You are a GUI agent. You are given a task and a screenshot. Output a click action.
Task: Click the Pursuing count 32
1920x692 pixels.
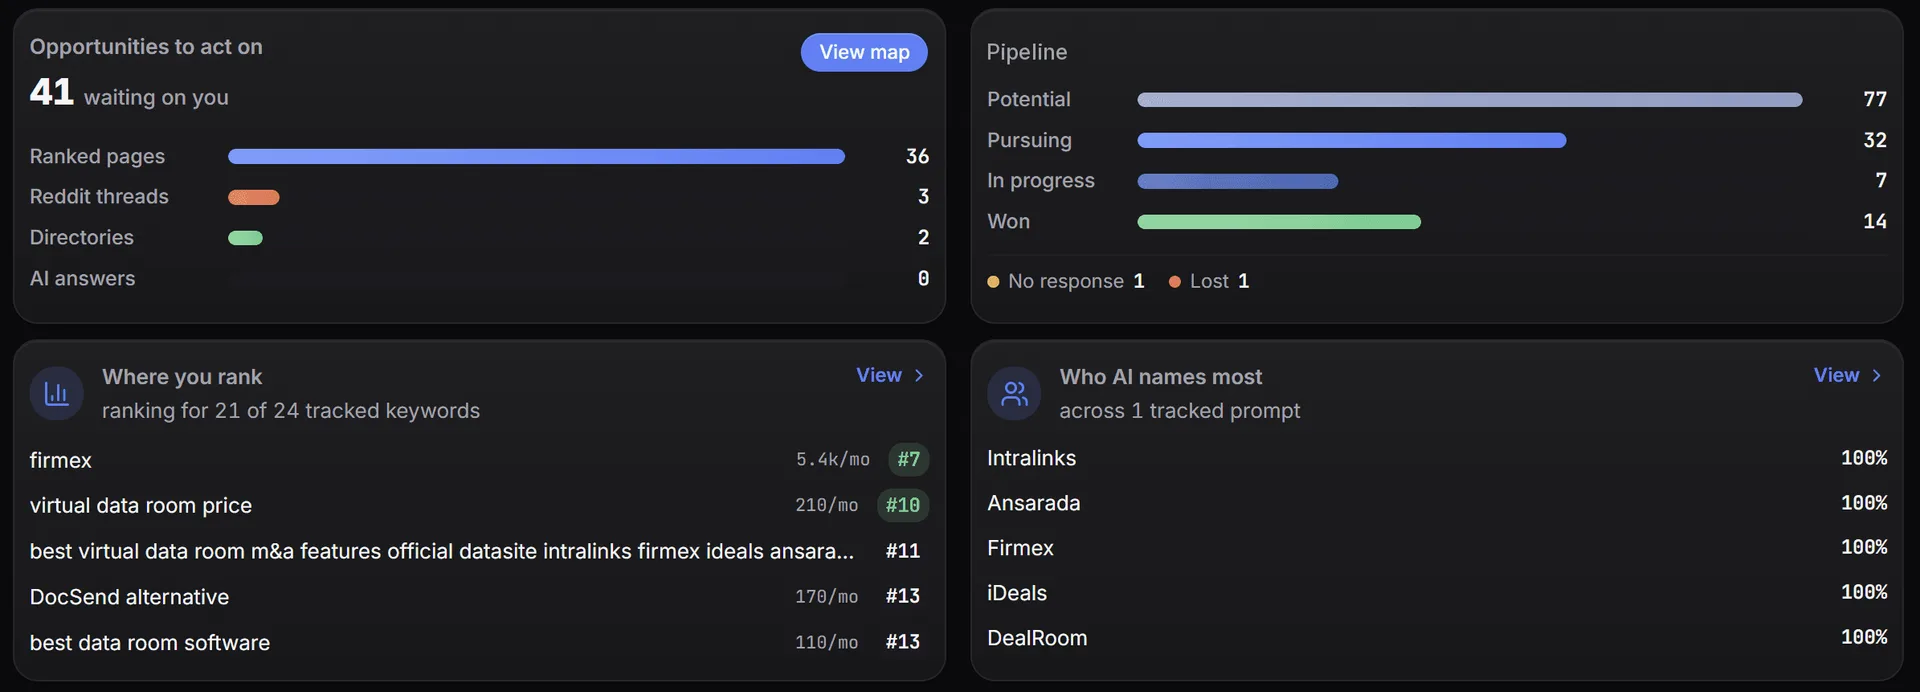(x=1875, y=140)
